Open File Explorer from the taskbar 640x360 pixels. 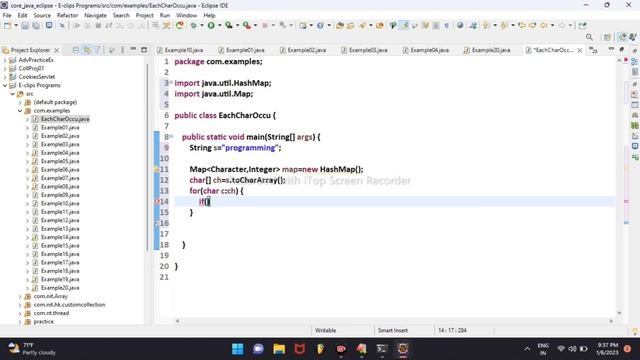(279, 349)
